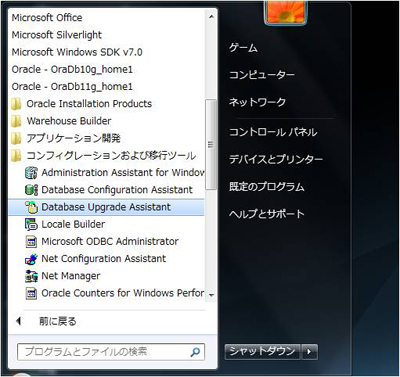
Task: Collapse コンフィグレーションおよび移行ツール folder label
Action: pos(111,156)
